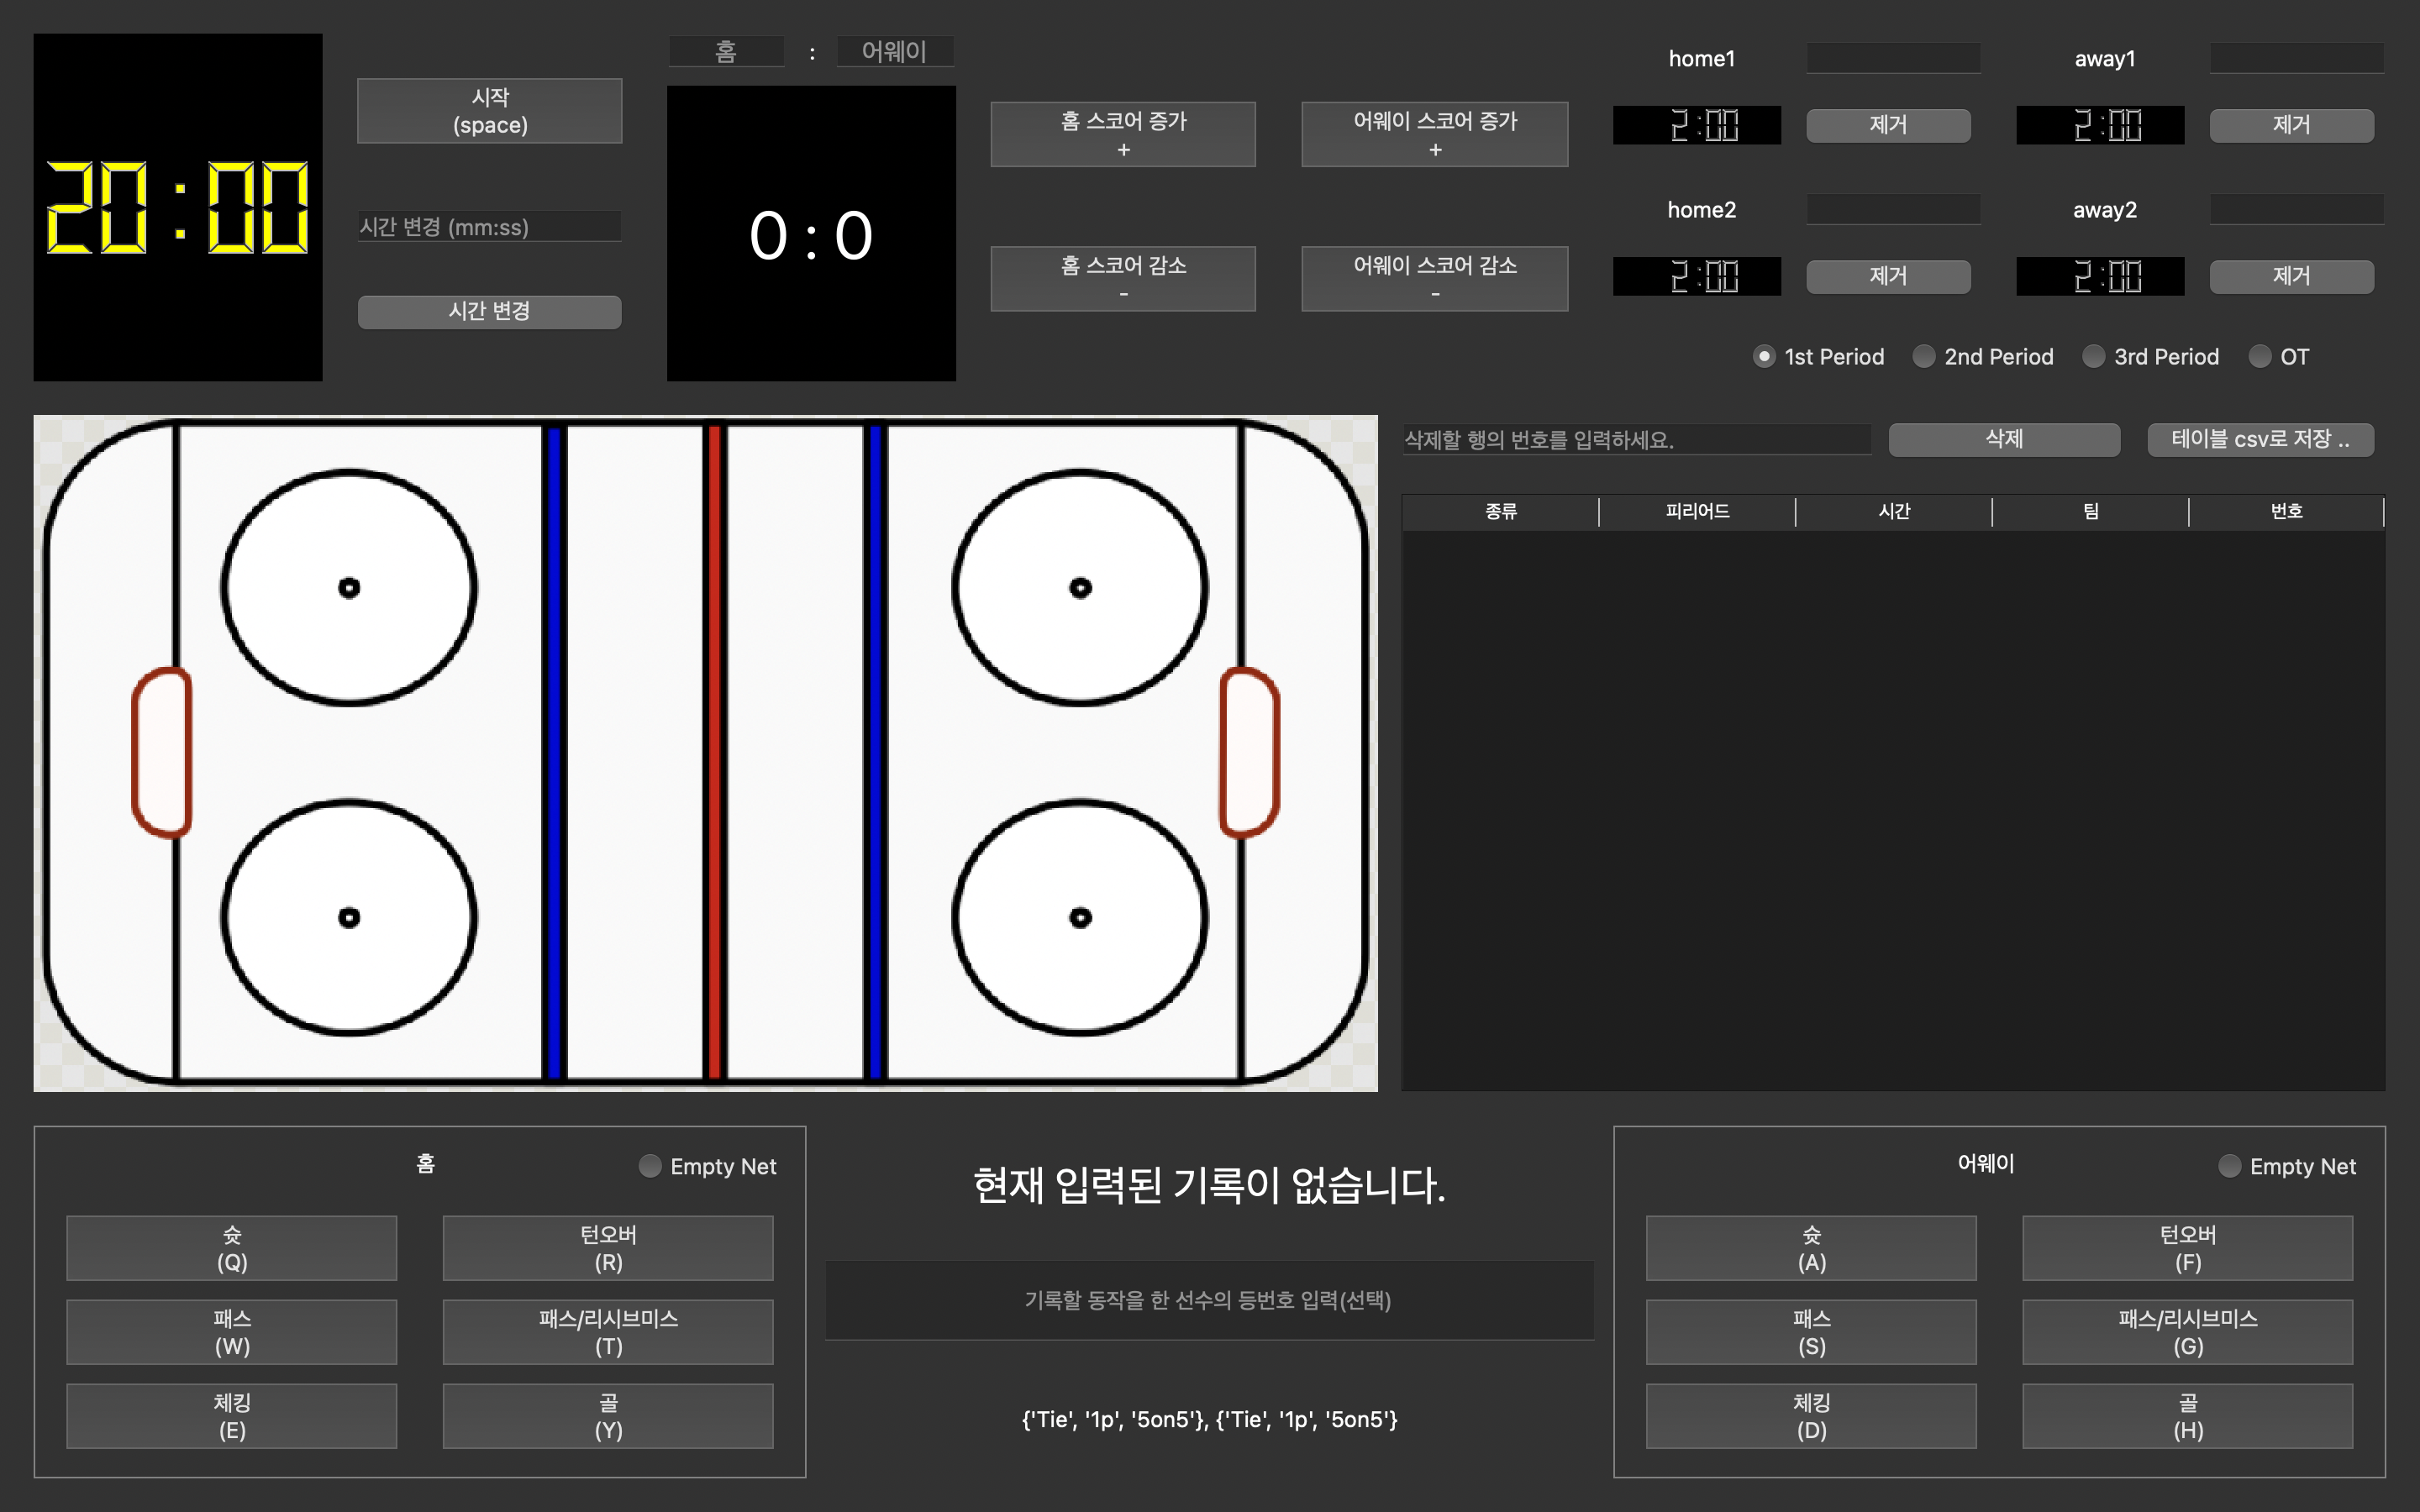Image resolution: width=2420 pixels, height=1512 pixels.
Task: Record an away goal with 골 (H)
Action: (2187, 1415)
